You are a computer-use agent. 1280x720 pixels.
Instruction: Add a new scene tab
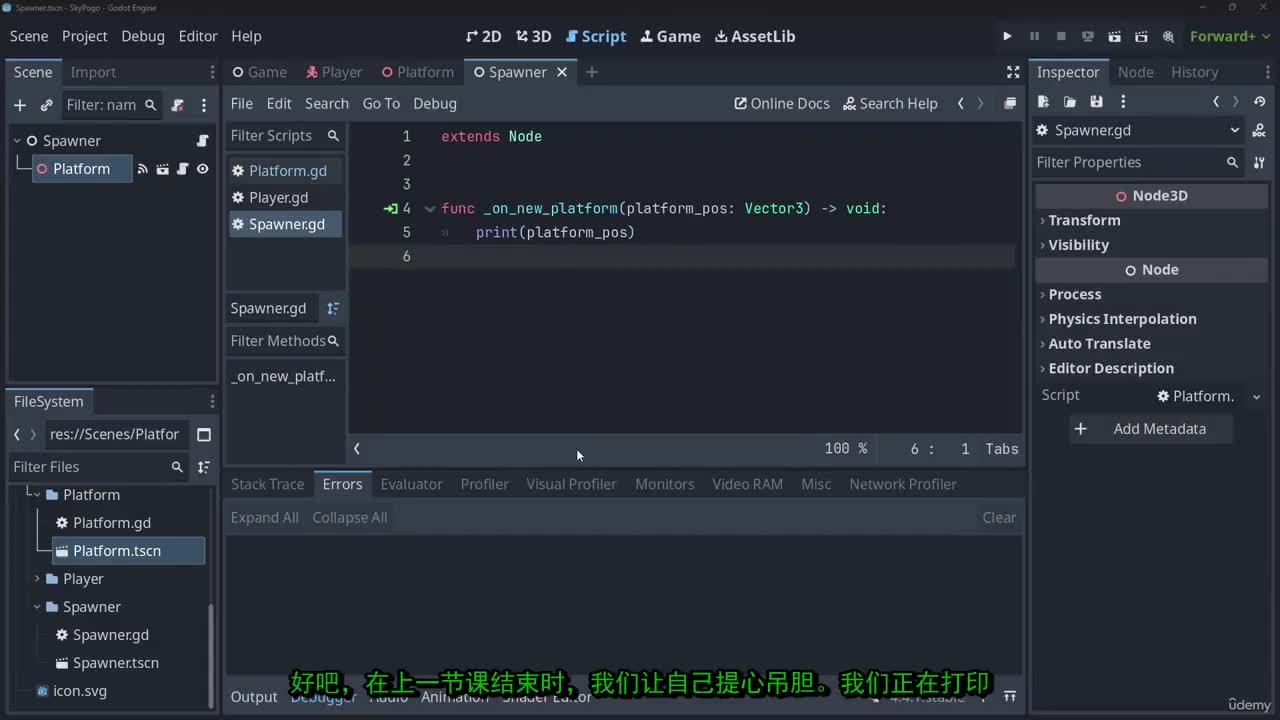pyautogui.click(x=592, y=72)
